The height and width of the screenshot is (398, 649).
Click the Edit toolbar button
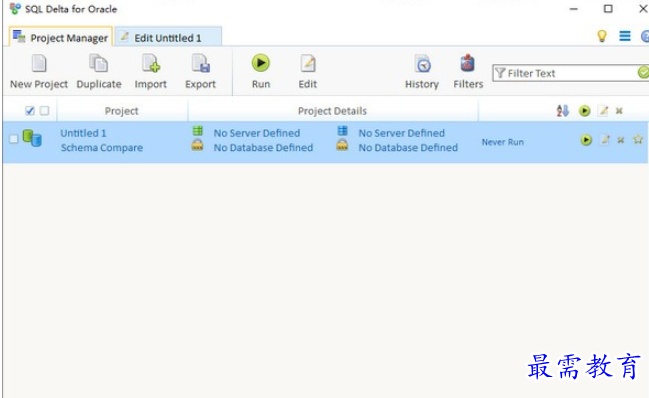click(x=308, y=72)
